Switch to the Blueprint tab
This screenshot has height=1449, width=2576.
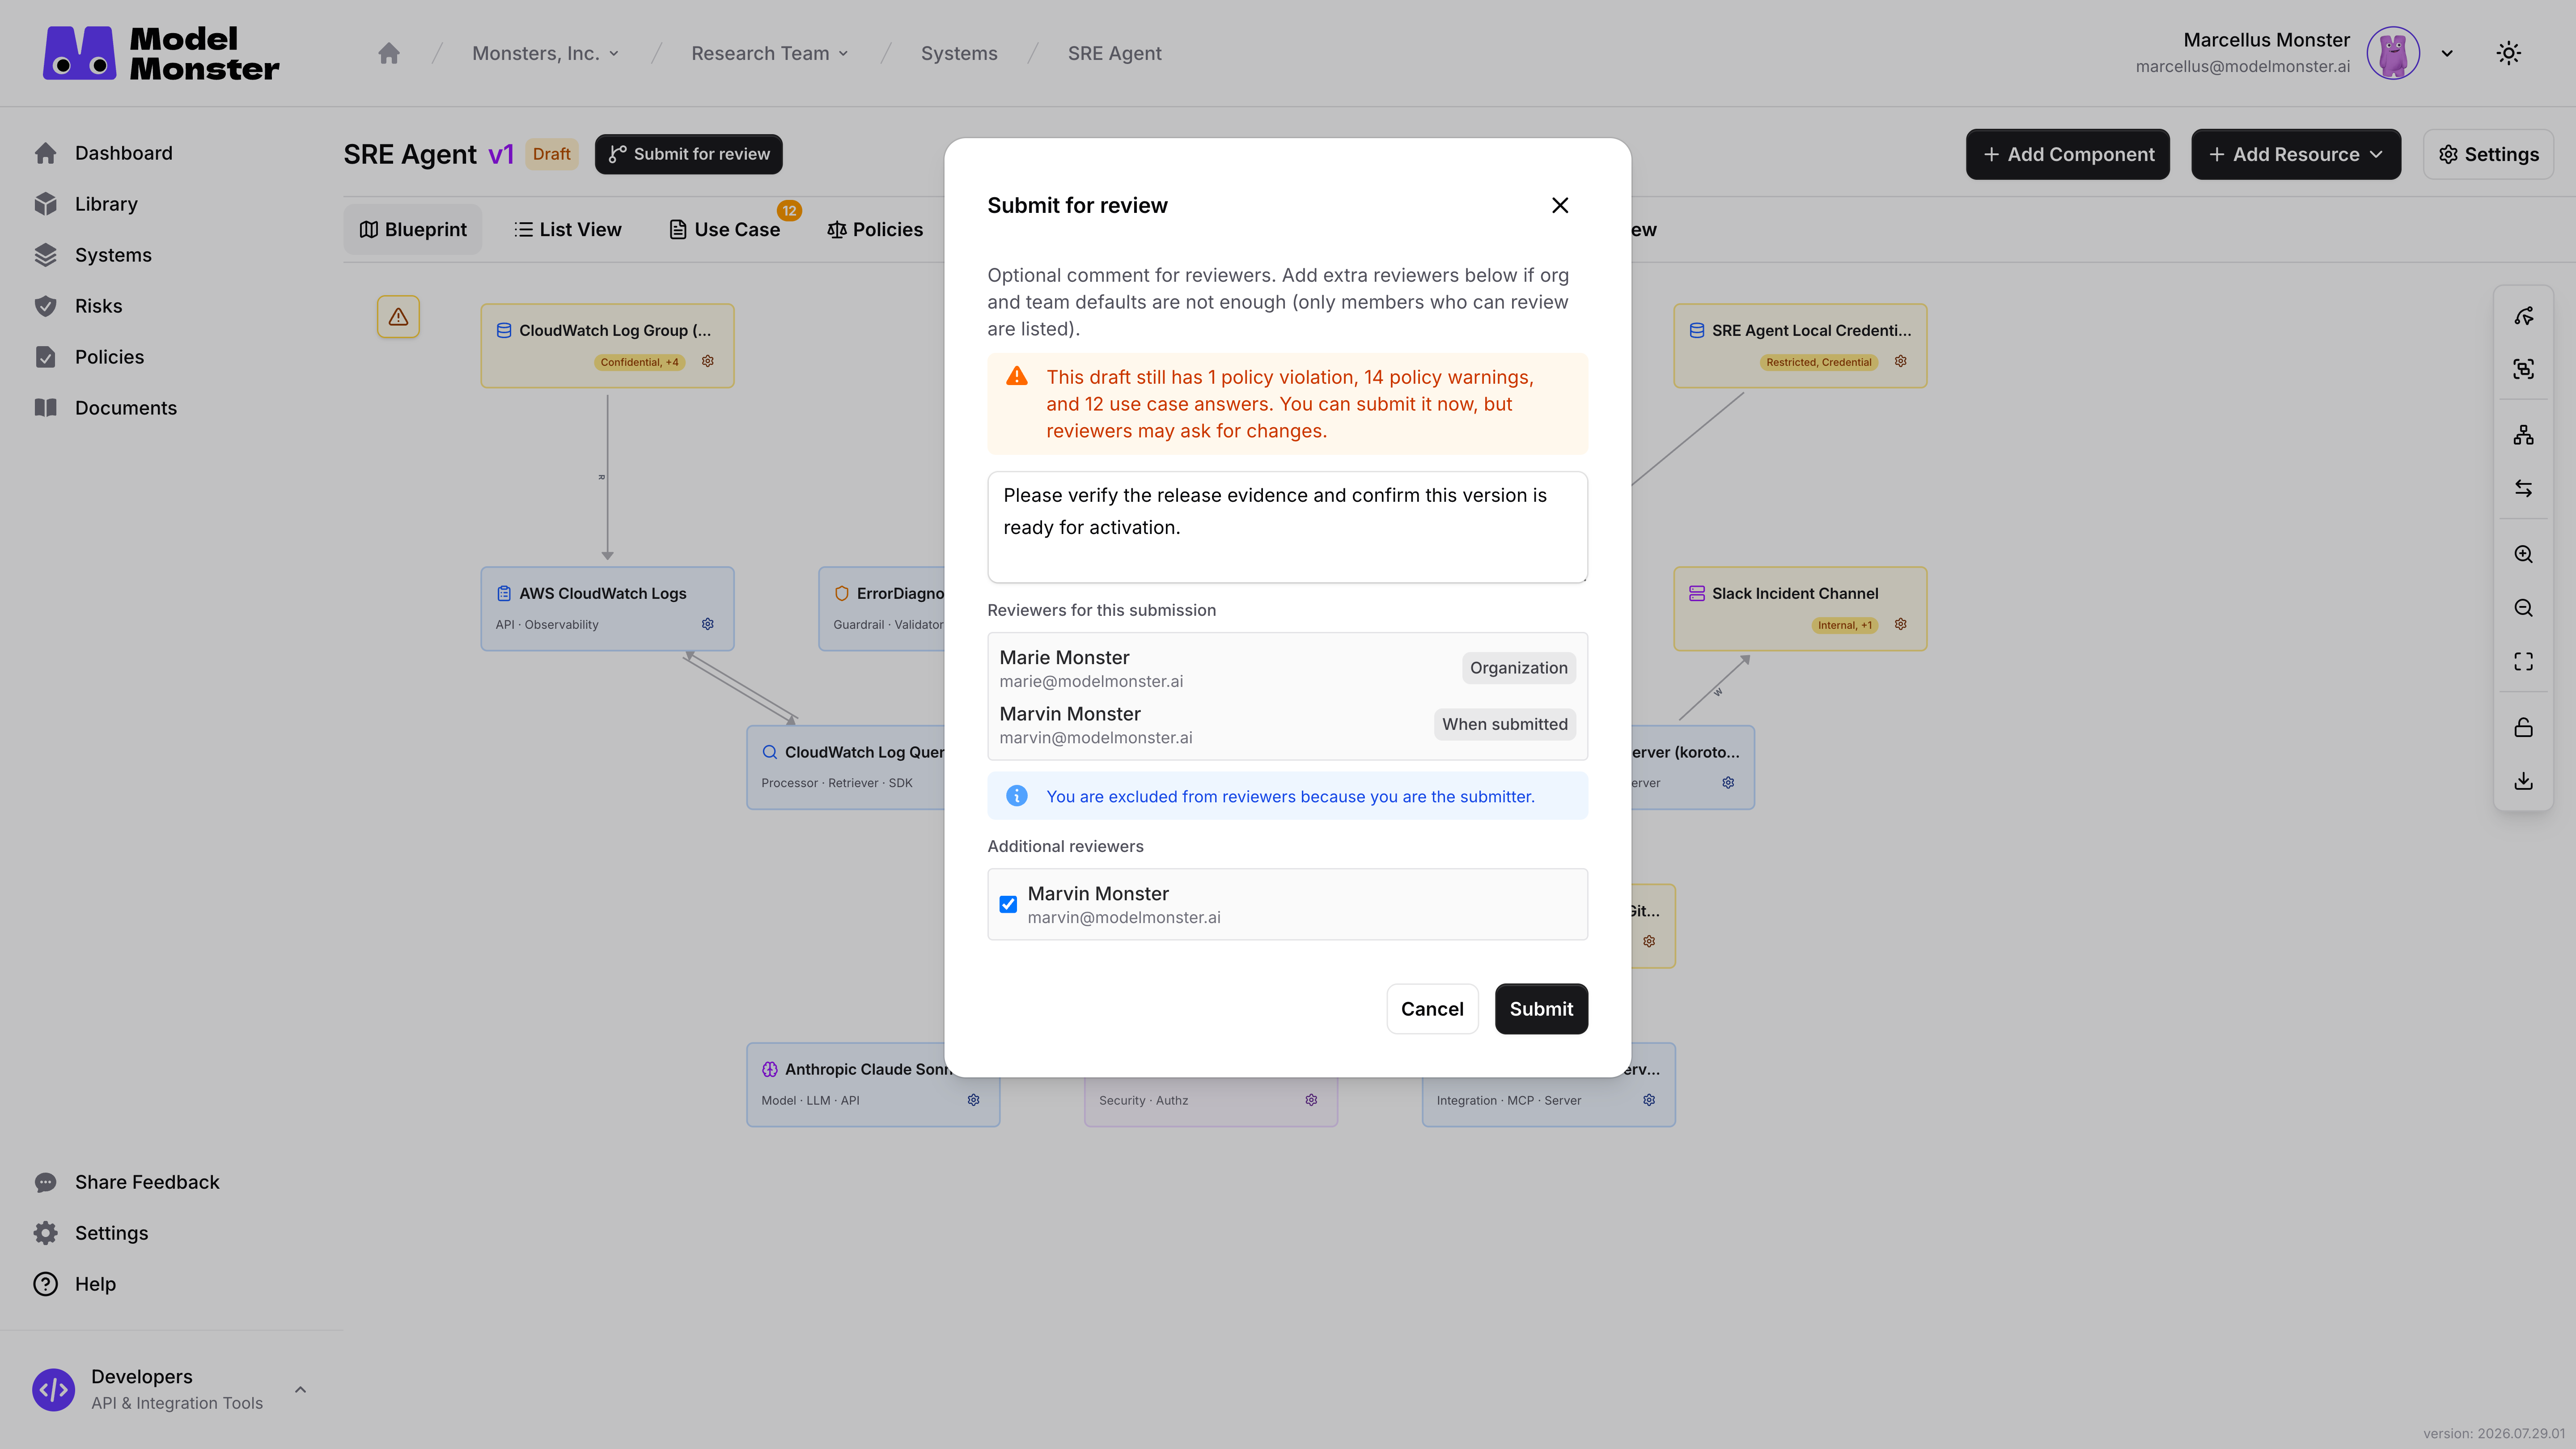(x=413, y=229)
